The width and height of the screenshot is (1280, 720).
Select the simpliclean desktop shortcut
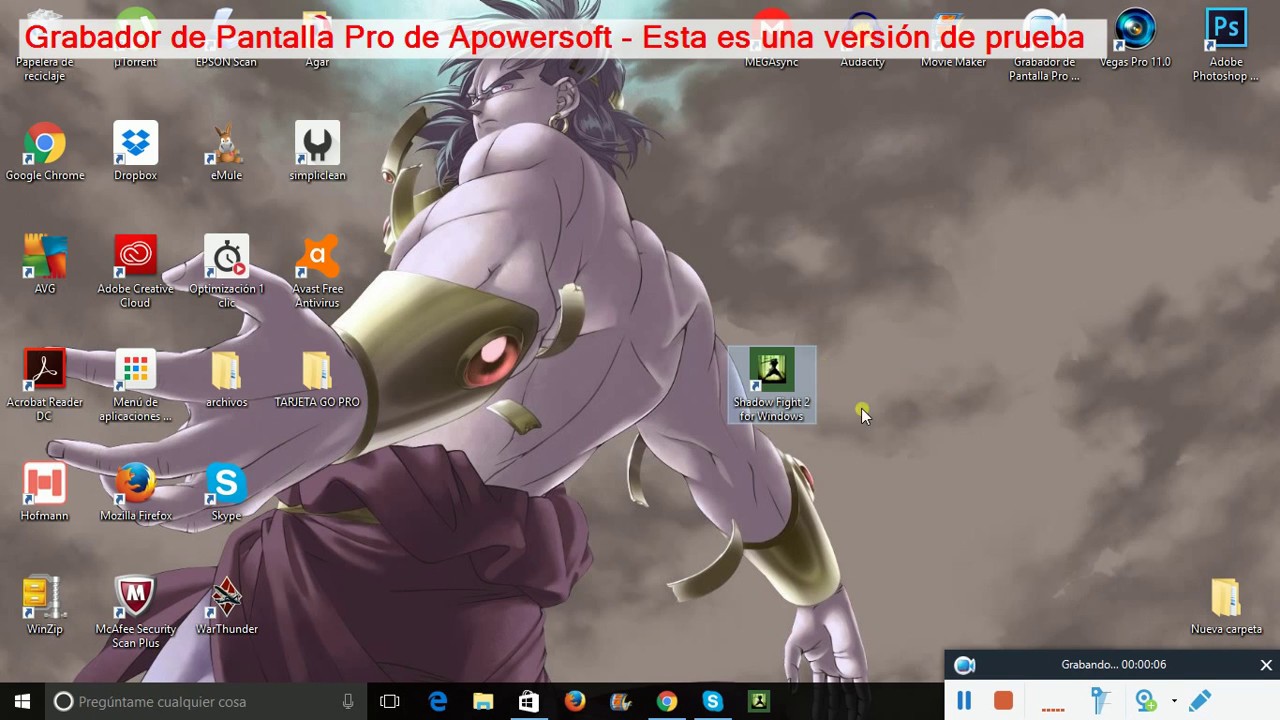(317, 153)
